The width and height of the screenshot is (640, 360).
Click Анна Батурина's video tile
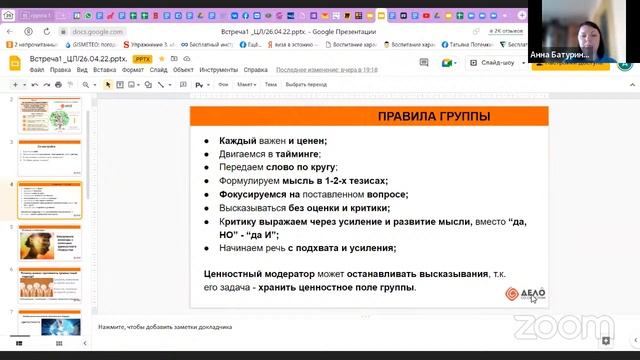[584, 31]
